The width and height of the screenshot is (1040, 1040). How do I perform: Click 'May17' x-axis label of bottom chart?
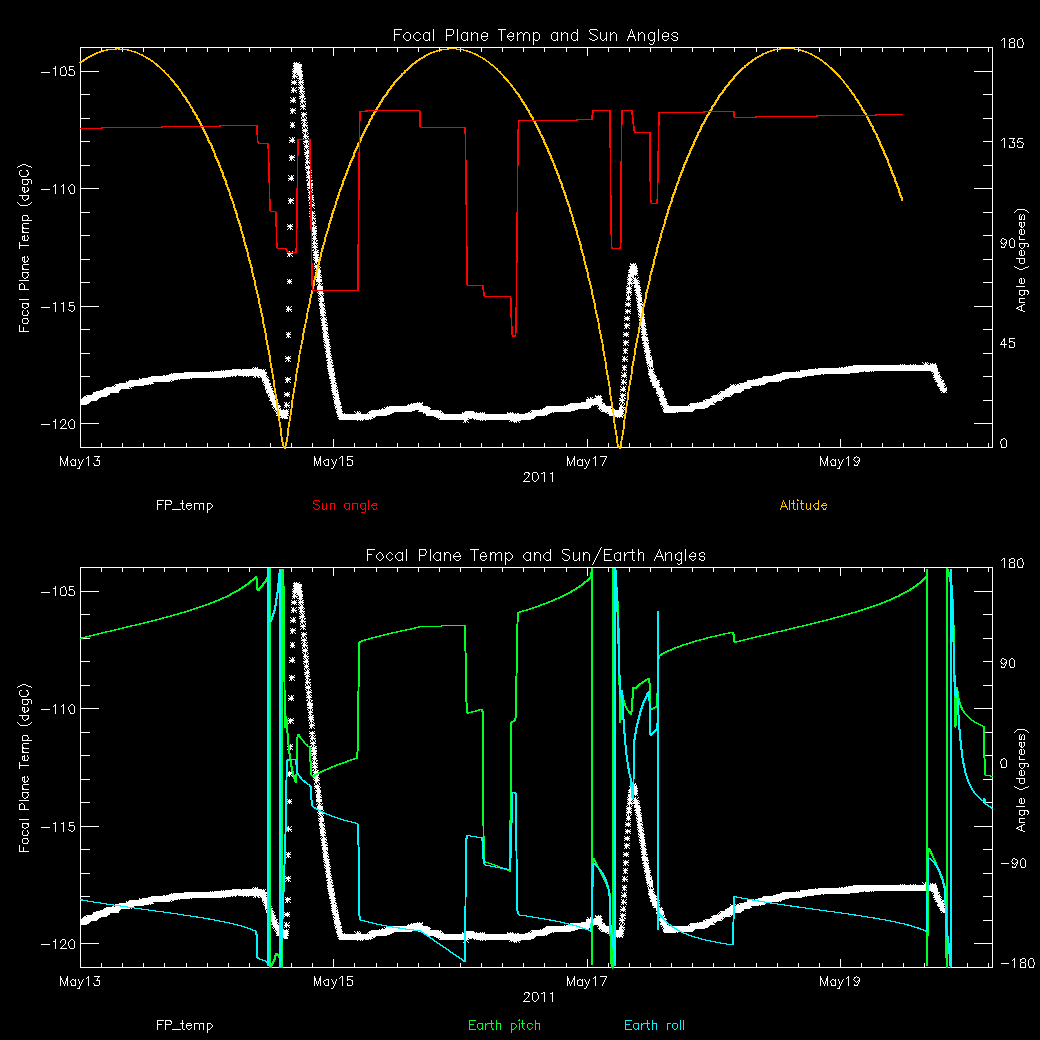pyautogui.click(x=586, y=982)
